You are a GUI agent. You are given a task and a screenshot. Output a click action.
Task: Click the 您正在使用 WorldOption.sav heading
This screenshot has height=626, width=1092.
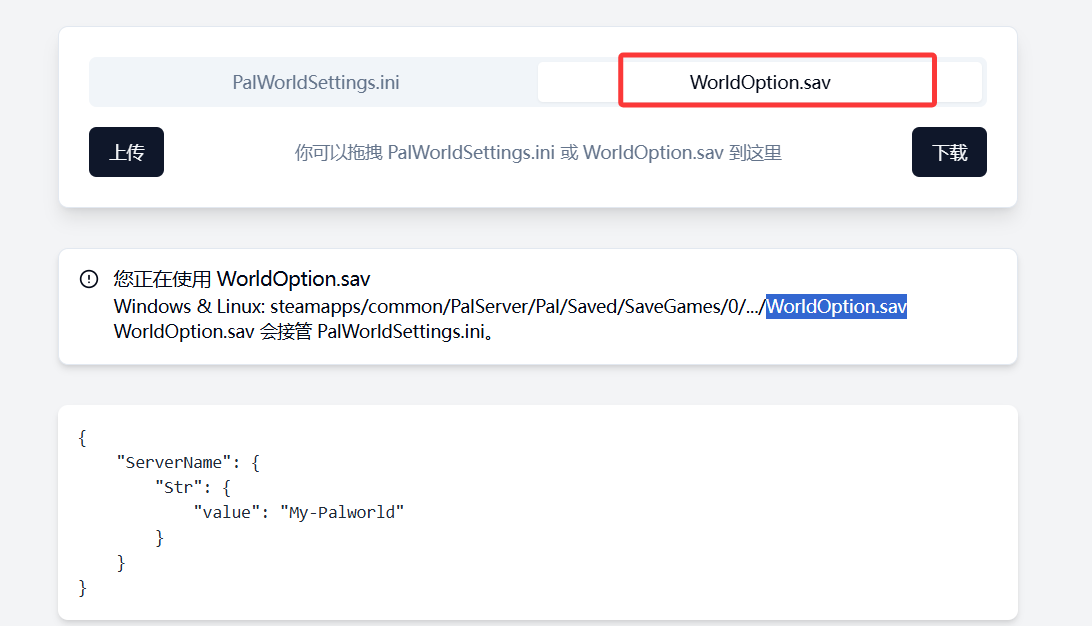coord(242,279)
